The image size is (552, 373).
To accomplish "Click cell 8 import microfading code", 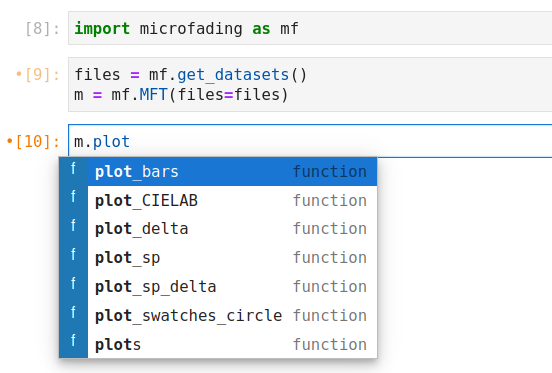I will pos(310,28).
